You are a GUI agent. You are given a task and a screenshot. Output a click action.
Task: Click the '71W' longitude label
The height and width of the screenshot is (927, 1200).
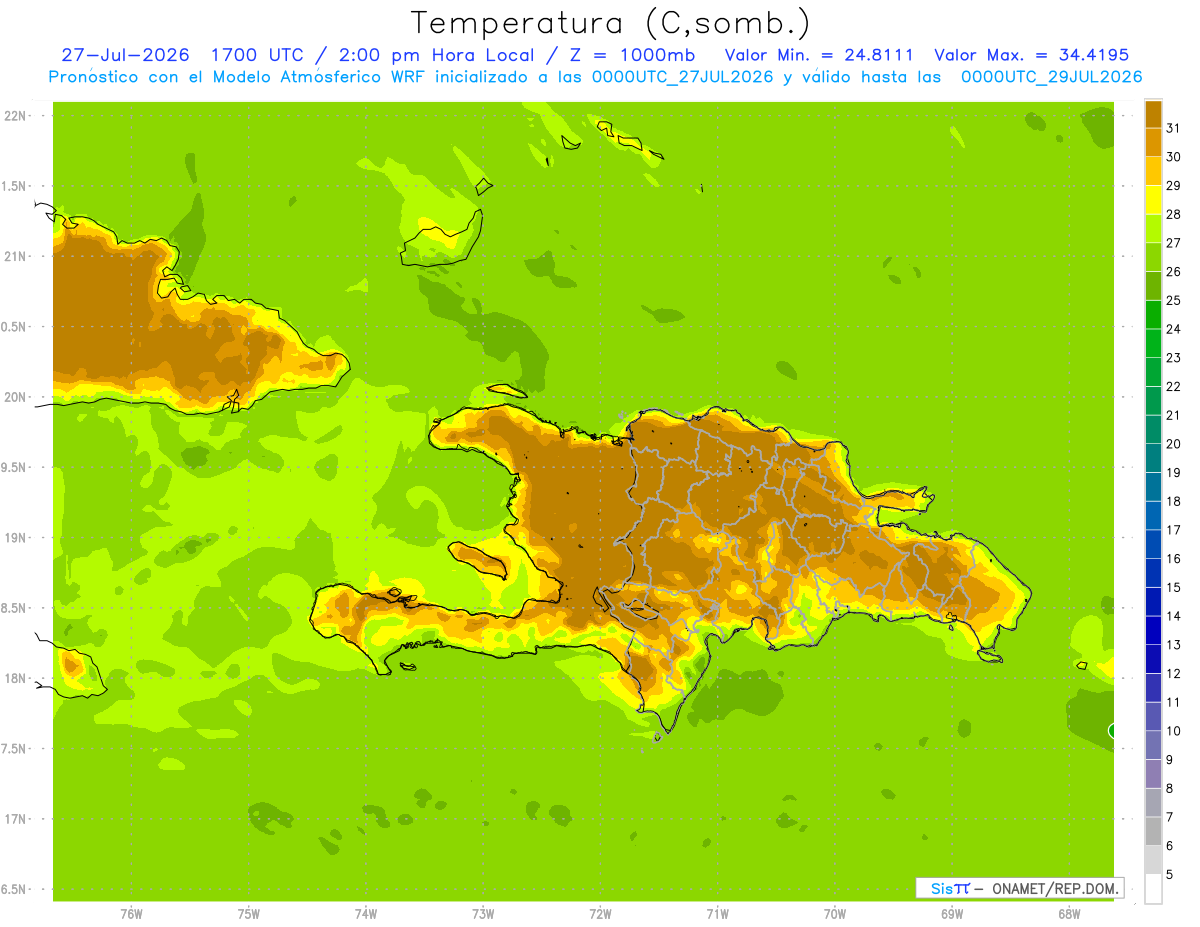pyautogui.click(x=717, y=914)
